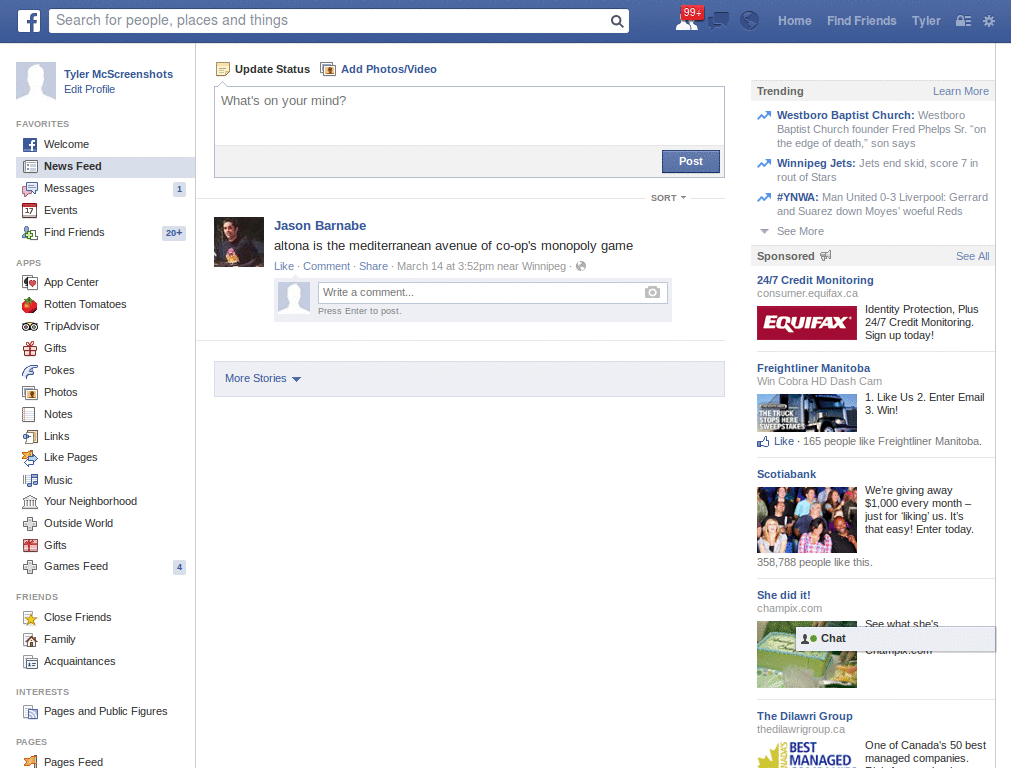
Task: Click Your Neighborhood building icon
Action: [x=30, y=502]
